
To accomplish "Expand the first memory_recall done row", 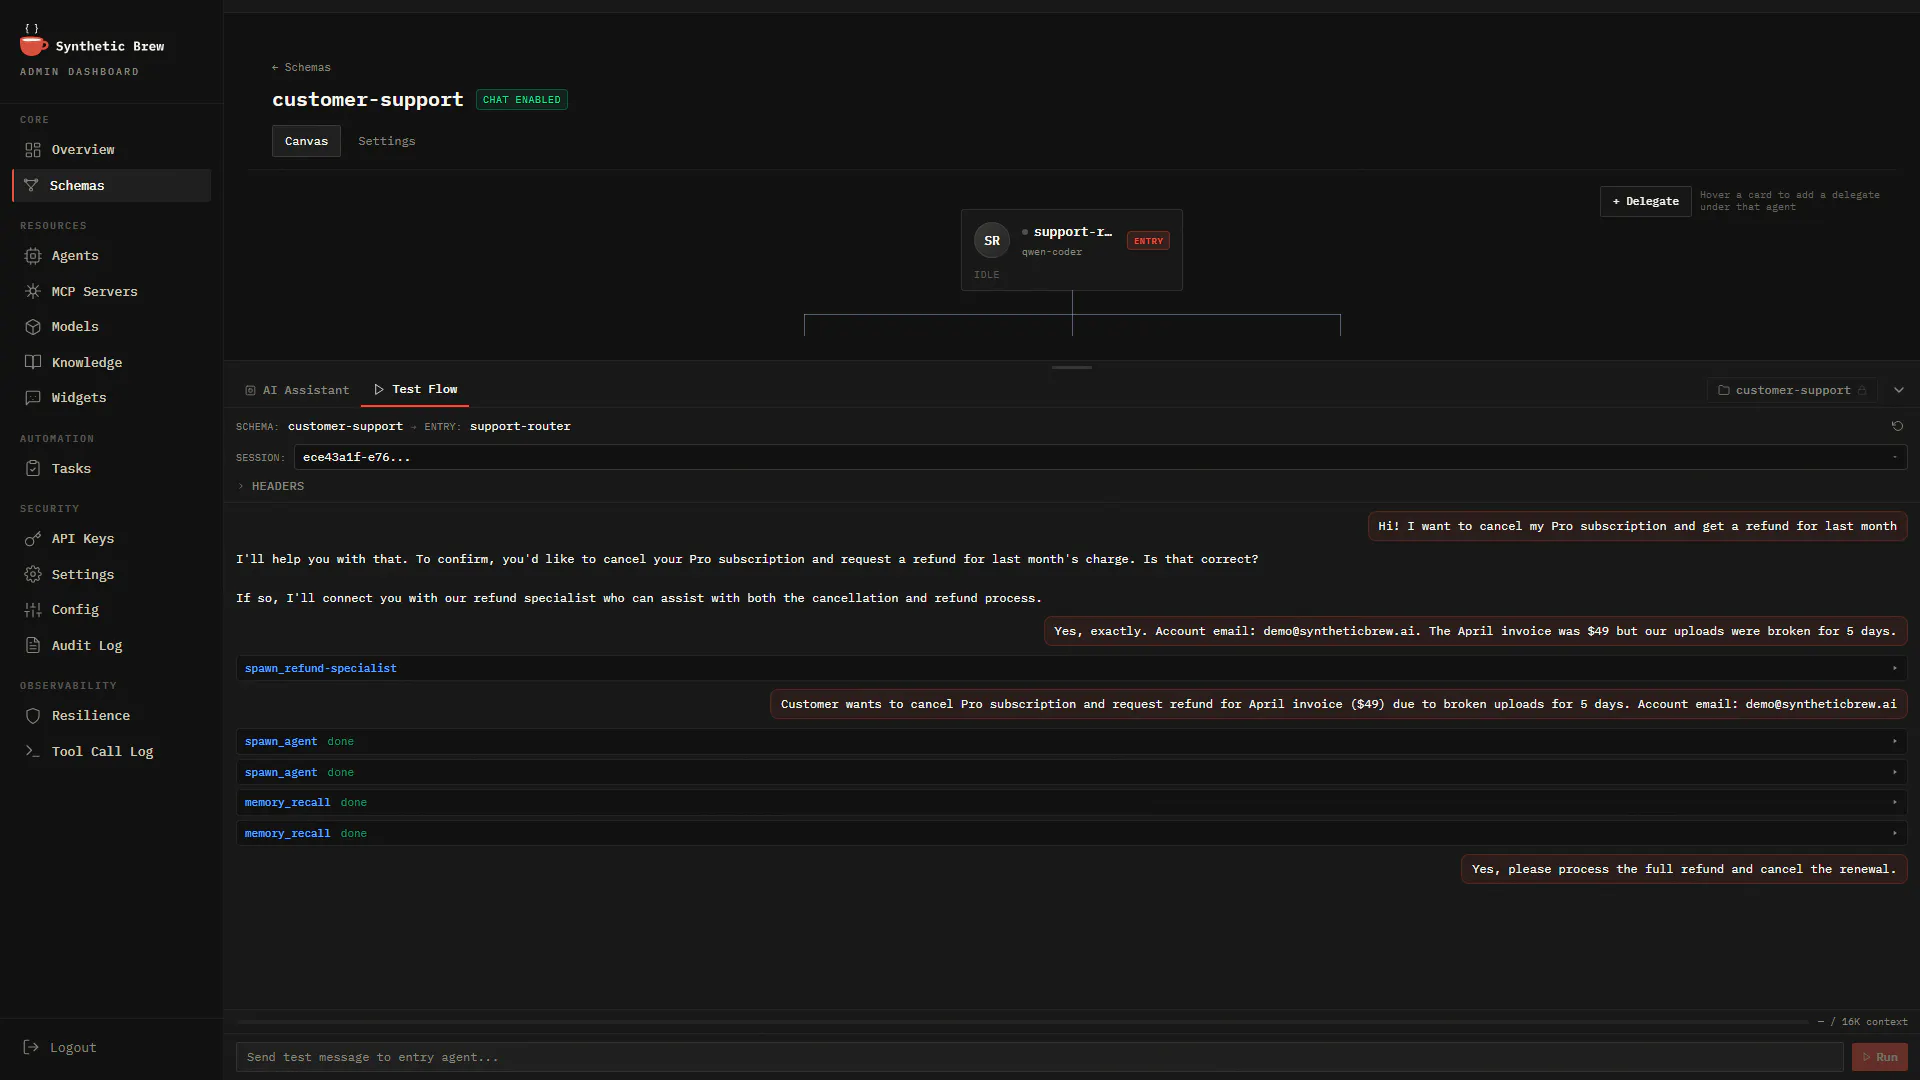I will click(x=1071, y=803).
